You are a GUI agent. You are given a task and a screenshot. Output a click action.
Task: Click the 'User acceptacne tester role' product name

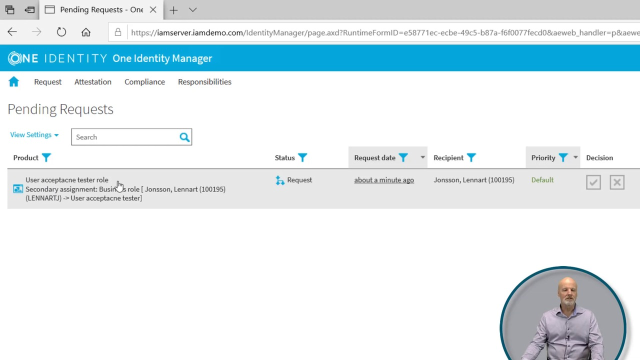(67, 180)
